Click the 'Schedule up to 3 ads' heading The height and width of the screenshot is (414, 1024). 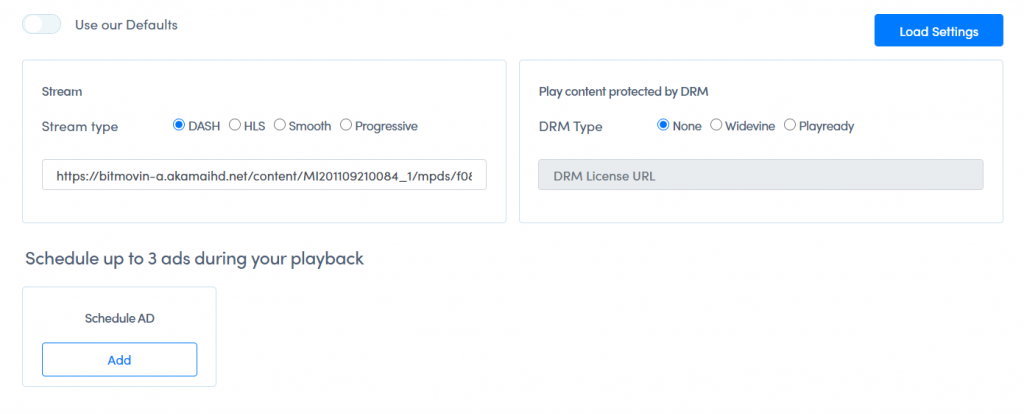193,258
